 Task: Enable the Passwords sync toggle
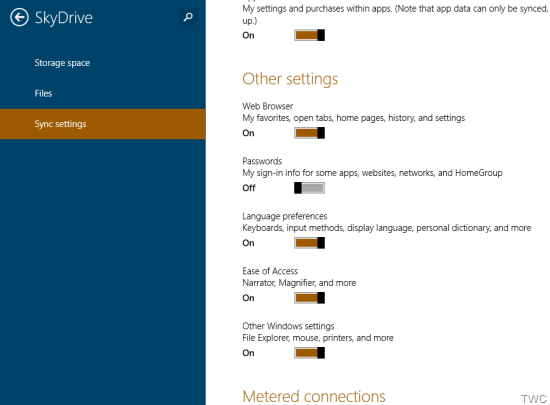tap(309, 188)
